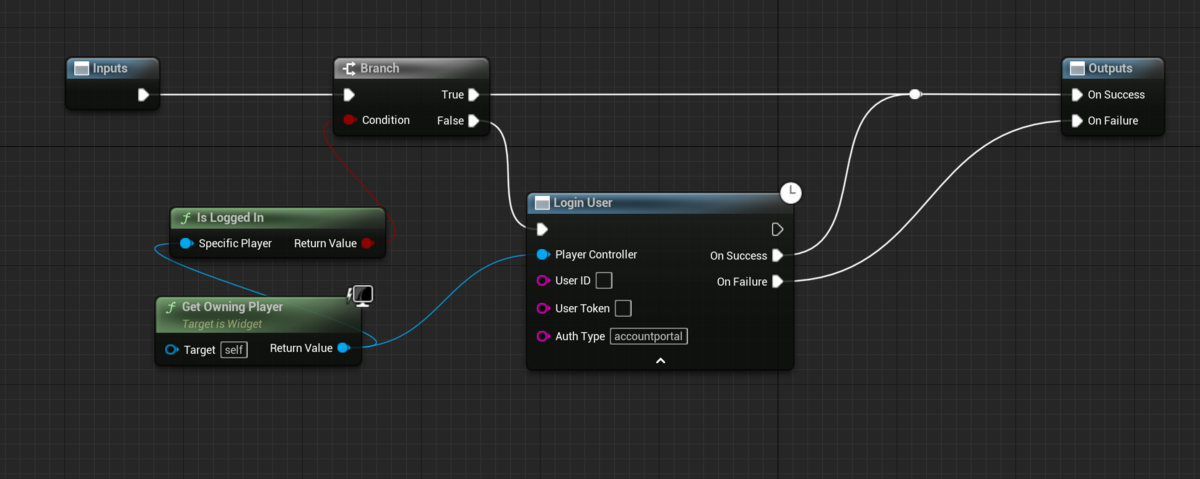Click the Branch Condition red pin
Viewport: 1200px width, 479px height.
coord(349,120)
